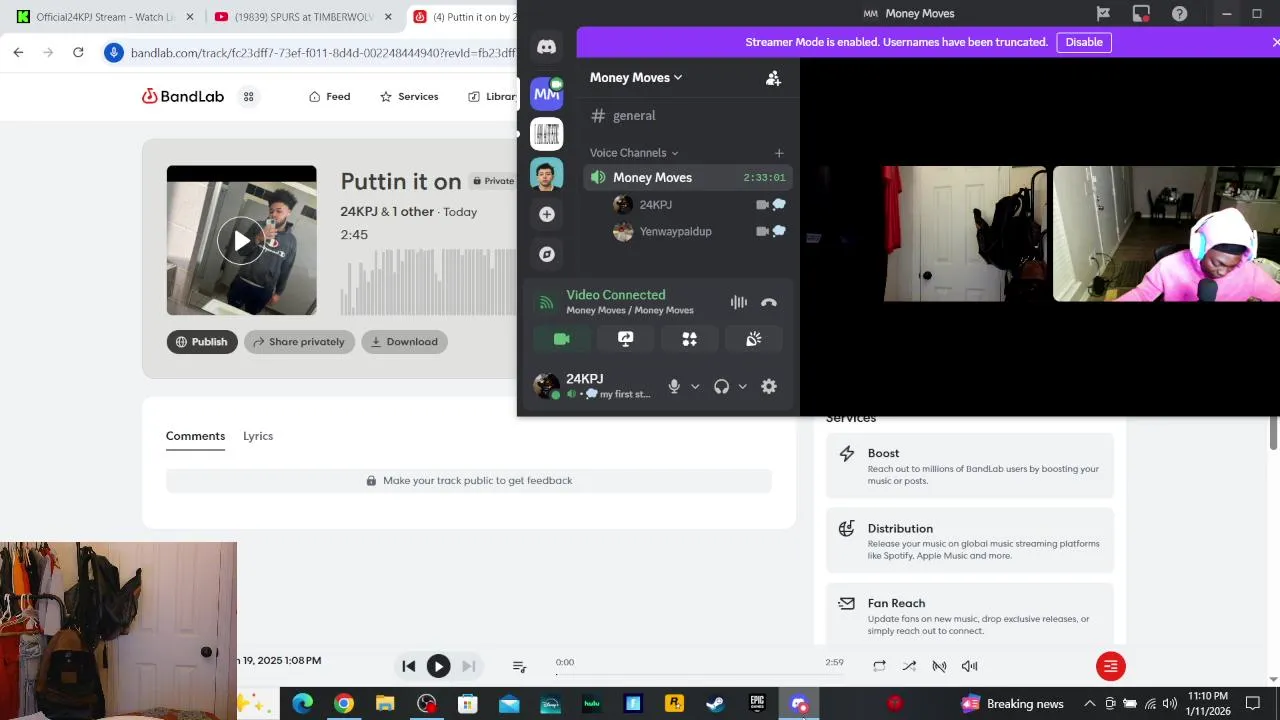Open Discord inbox flag icon in title bar
The height and width of the screenshot is (720, 1280).
1103,14
